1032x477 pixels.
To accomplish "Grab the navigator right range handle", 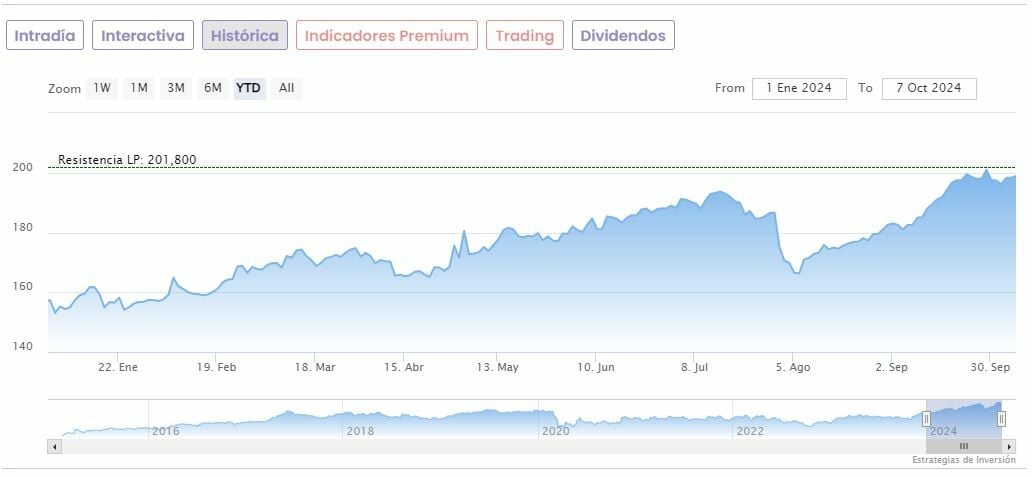I will 1001,419.
